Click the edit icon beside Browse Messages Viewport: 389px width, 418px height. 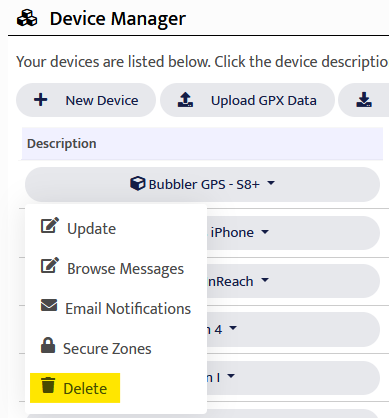[50, 265]
